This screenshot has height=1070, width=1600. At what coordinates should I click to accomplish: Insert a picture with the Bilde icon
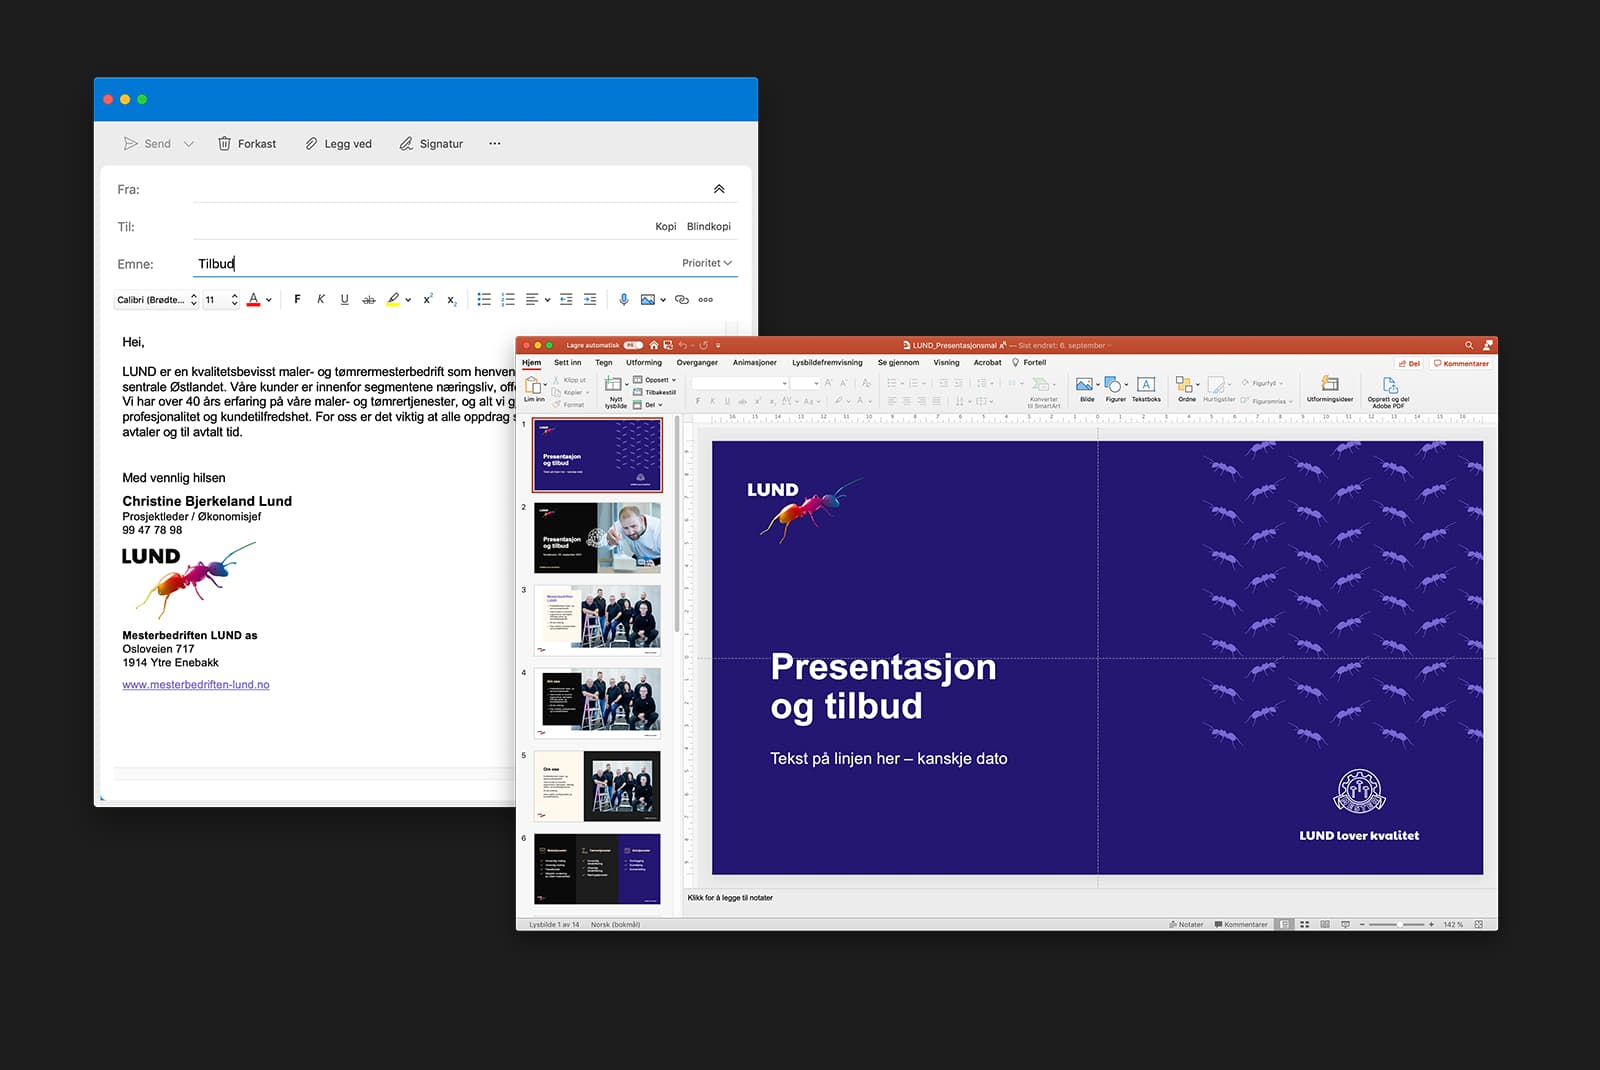tap(1084, 385)
